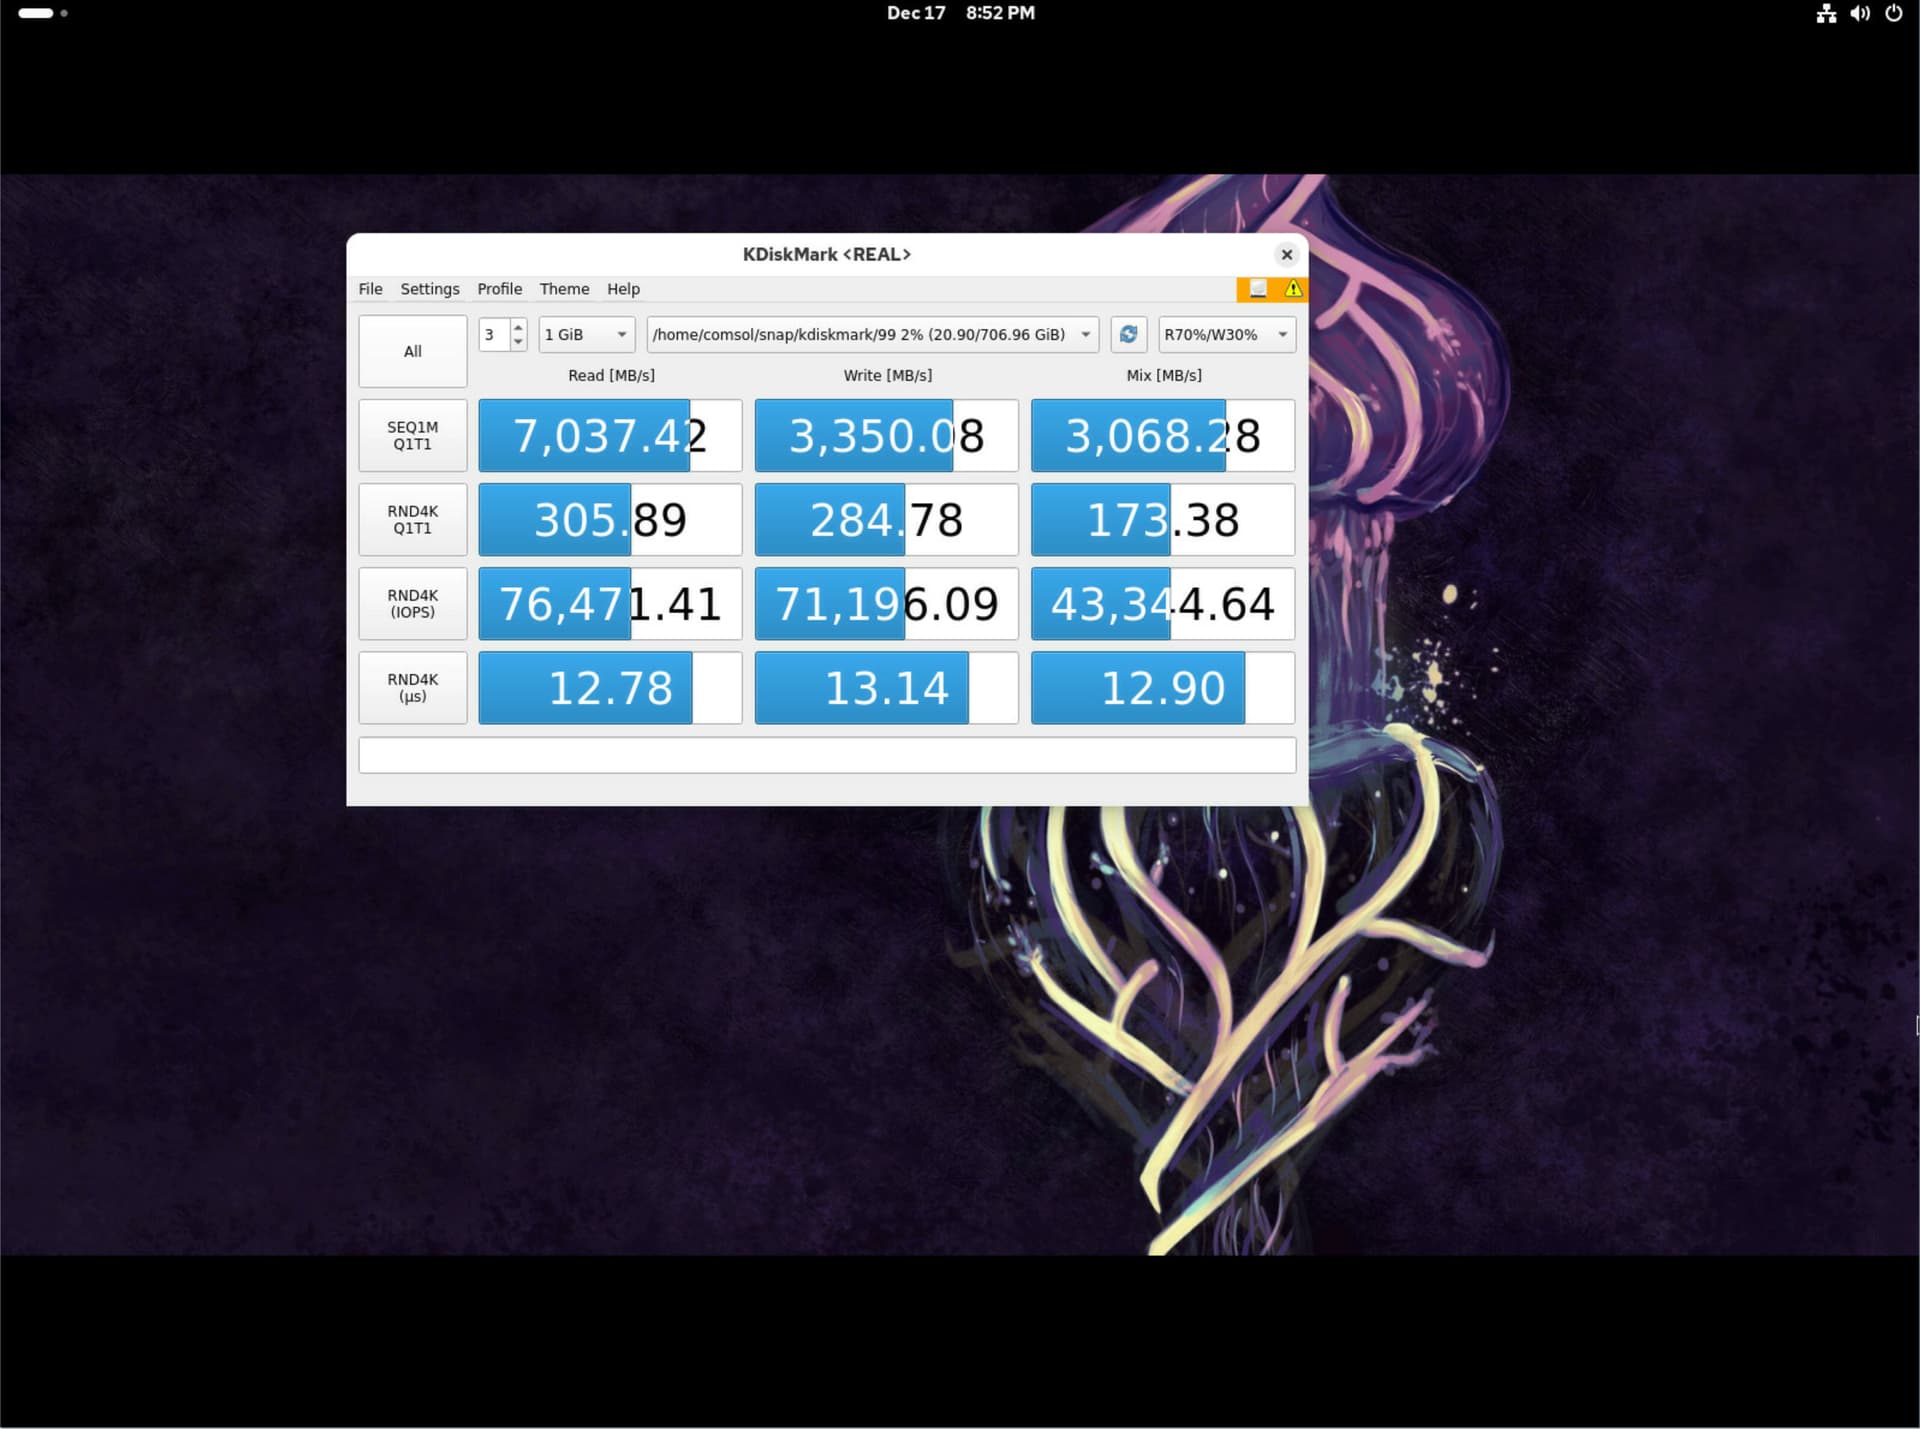This screenshot has height=1429, width=1920.
Task: Click the RND4K (IOPS) test button
Action: pos(412,603)
